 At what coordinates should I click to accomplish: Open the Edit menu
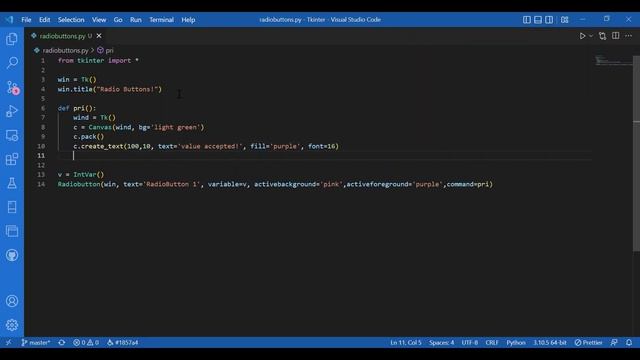pyautogui.click(x=44, y=20)
